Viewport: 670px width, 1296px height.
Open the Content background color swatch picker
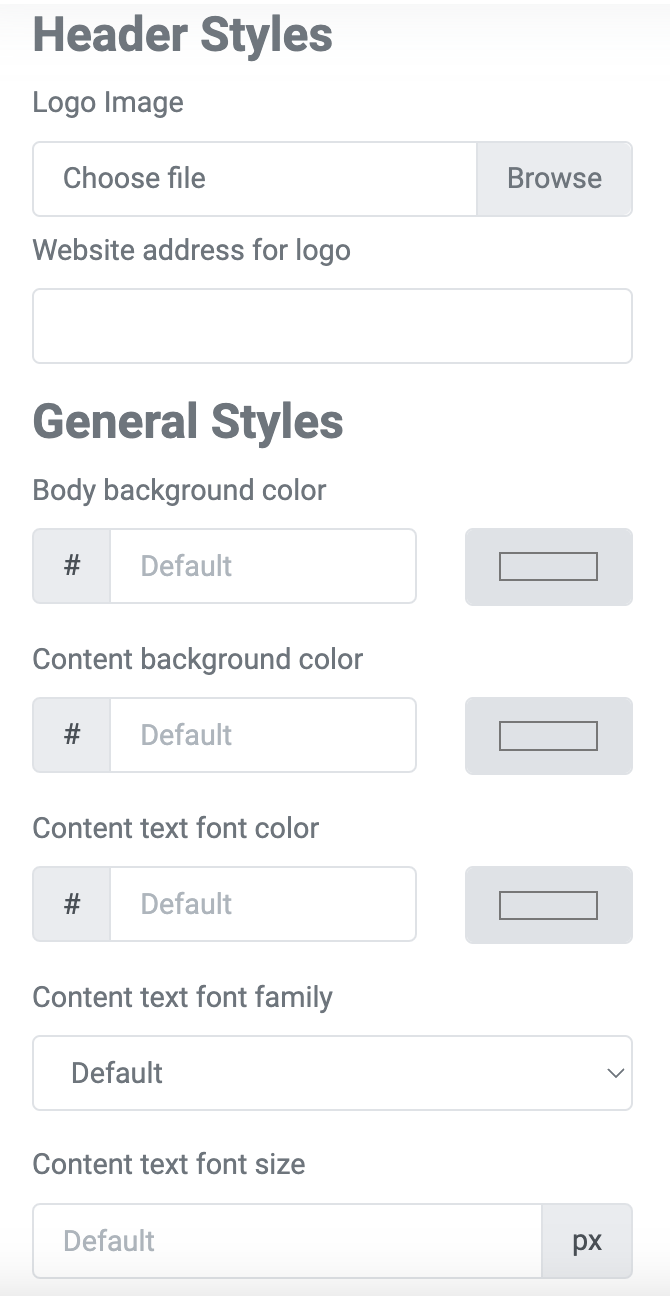coord(549,736)
